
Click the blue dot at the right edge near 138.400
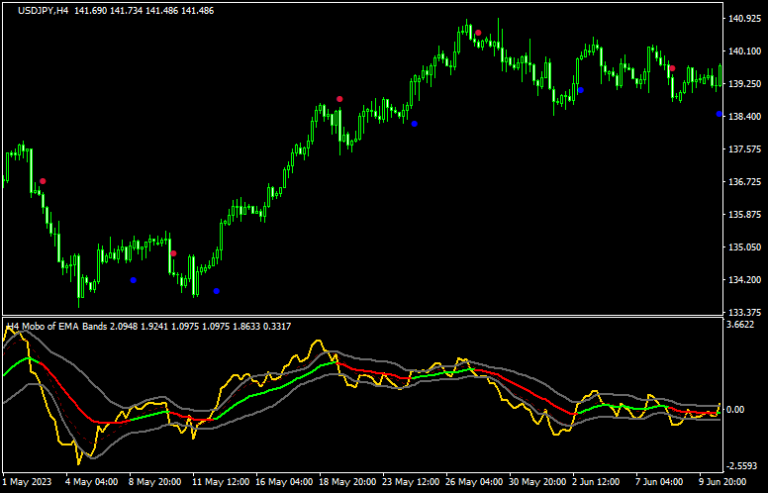719,114
